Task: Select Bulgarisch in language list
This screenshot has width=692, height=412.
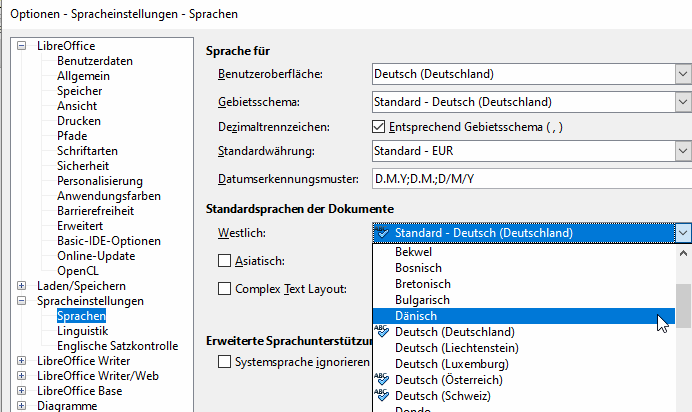Action: [524, 300]
